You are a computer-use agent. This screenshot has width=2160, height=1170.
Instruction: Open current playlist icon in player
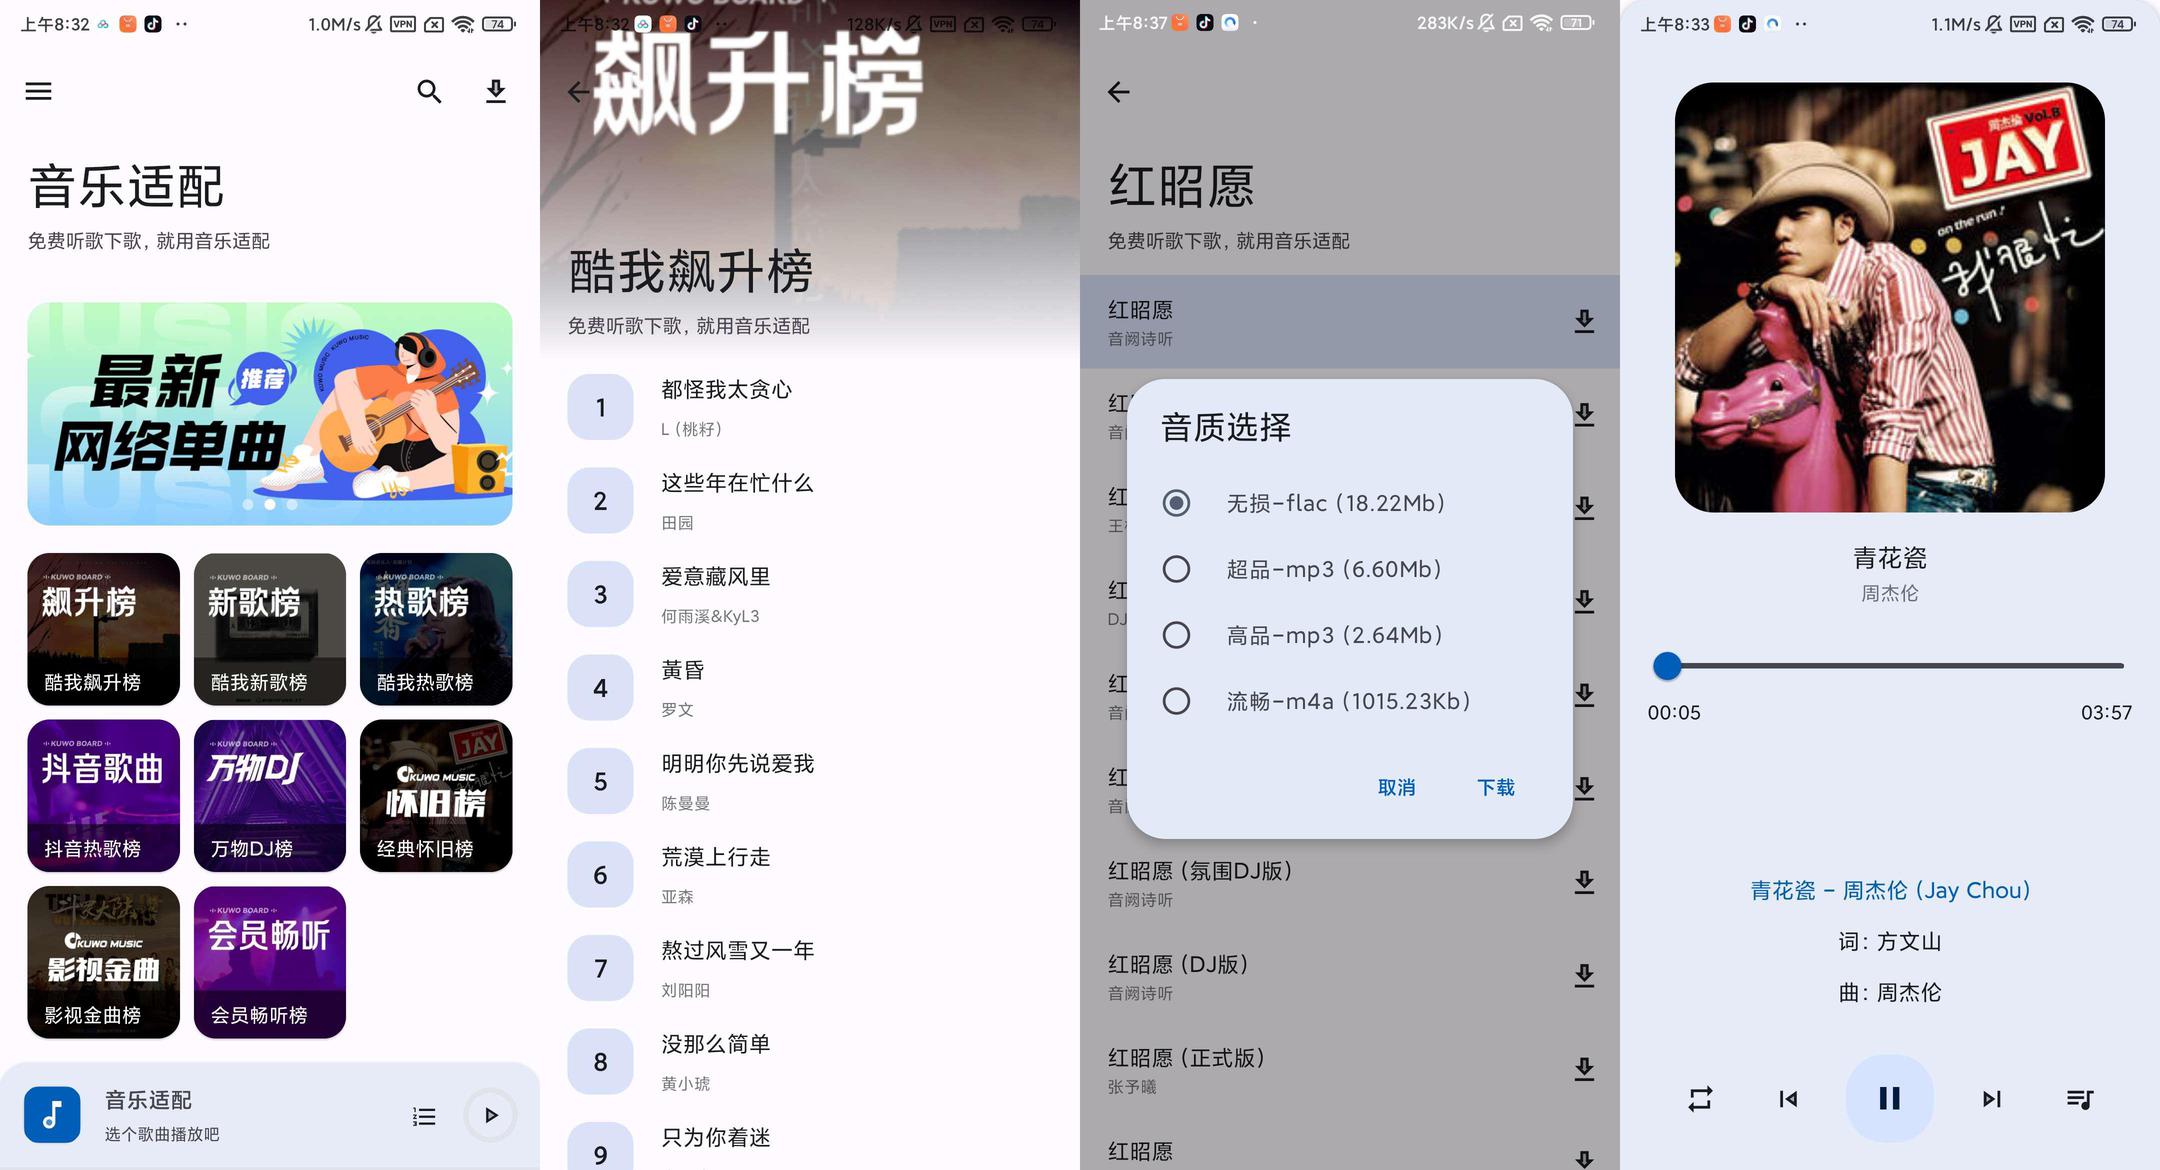coord(2080,1099)
